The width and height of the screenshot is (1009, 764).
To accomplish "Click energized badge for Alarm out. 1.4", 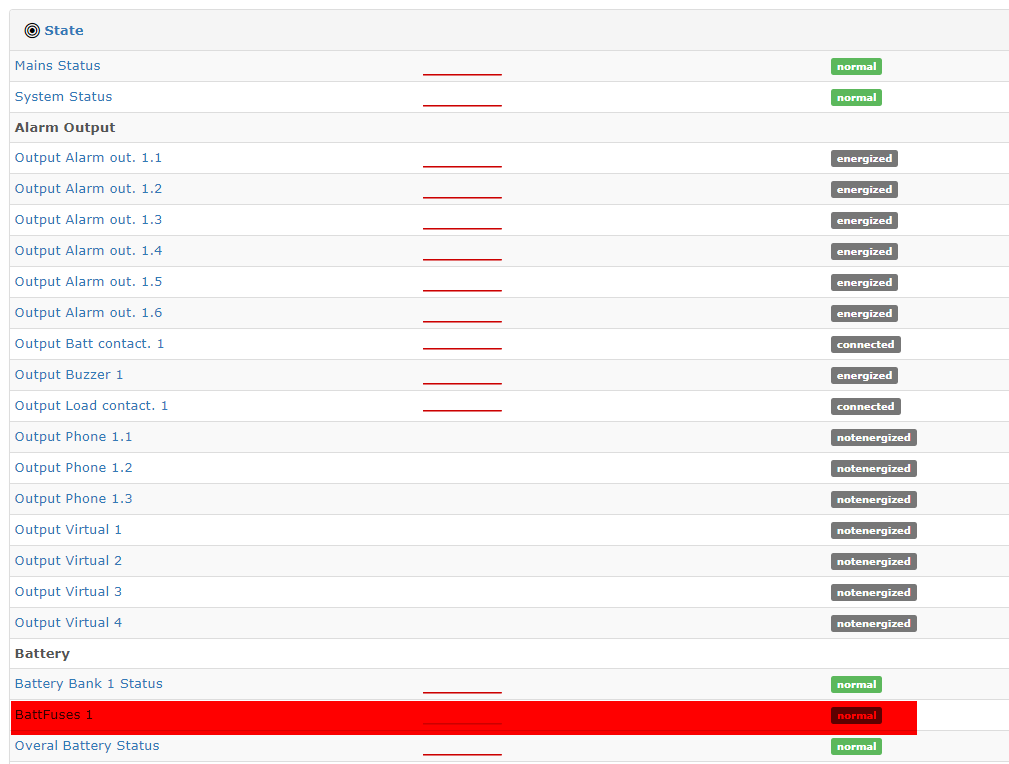I will click(x=864, y=251).
